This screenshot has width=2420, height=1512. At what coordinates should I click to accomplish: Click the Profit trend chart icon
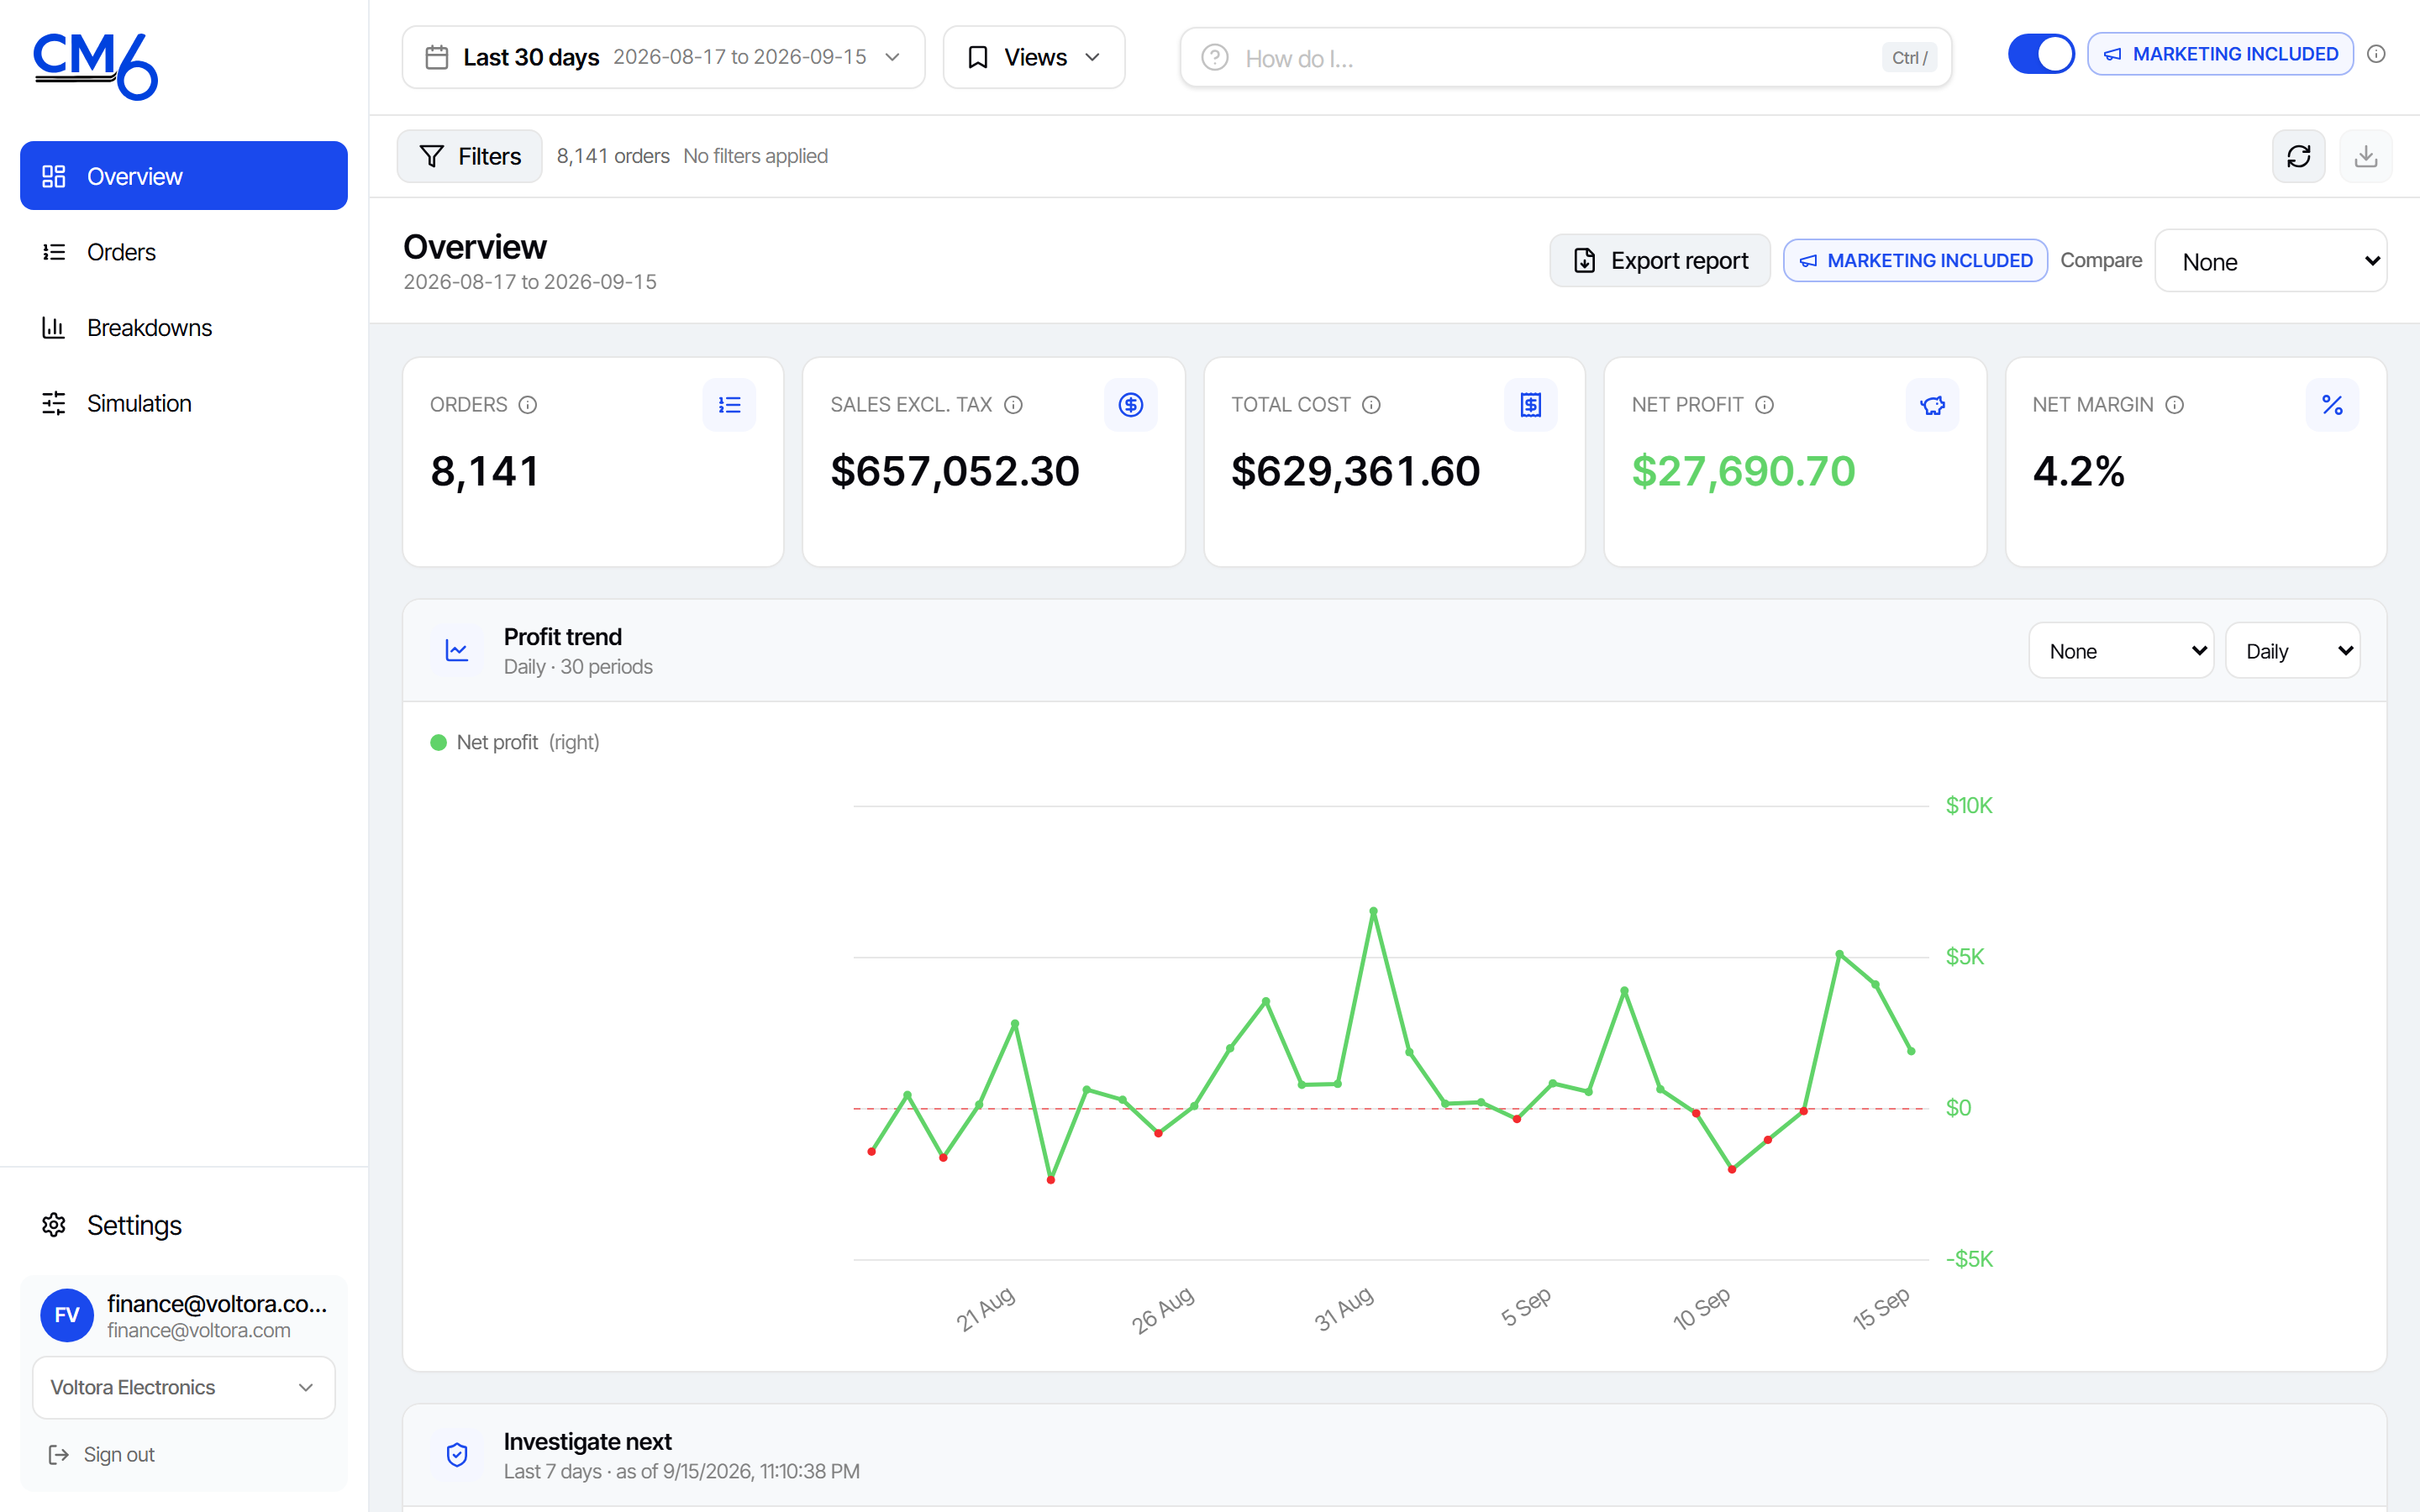pos(457,651)
